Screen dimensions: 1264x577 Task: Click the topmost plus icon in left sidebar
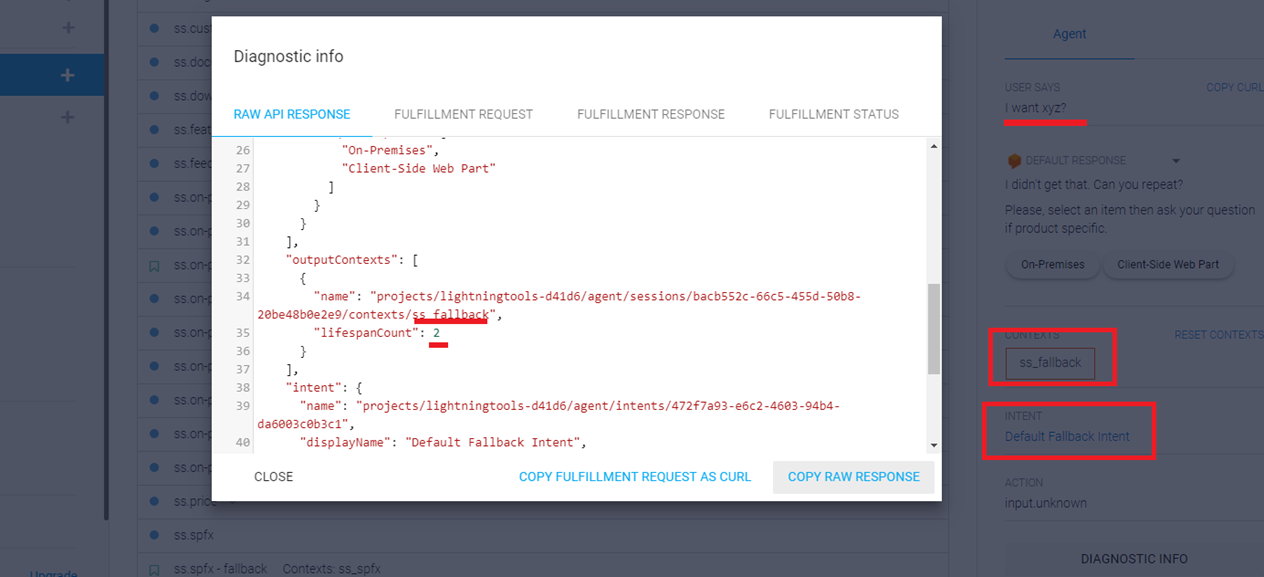point(68,27)
